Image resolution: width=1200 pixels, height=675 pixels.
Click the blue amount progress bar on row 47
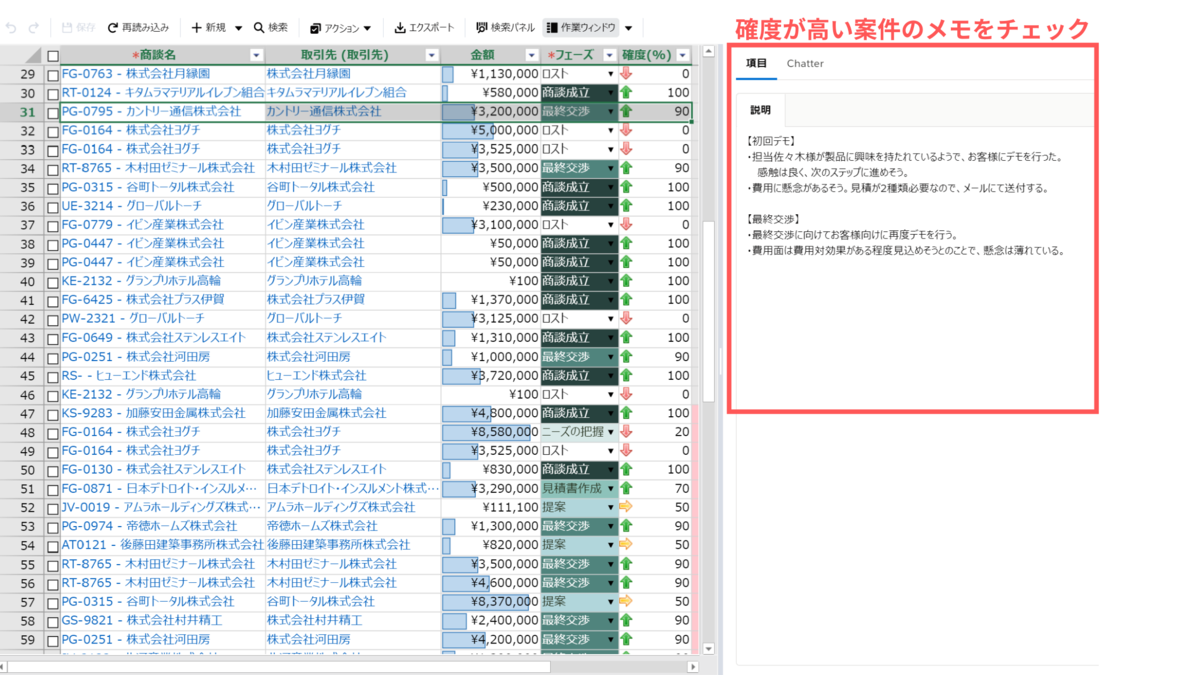coord(465,412)
